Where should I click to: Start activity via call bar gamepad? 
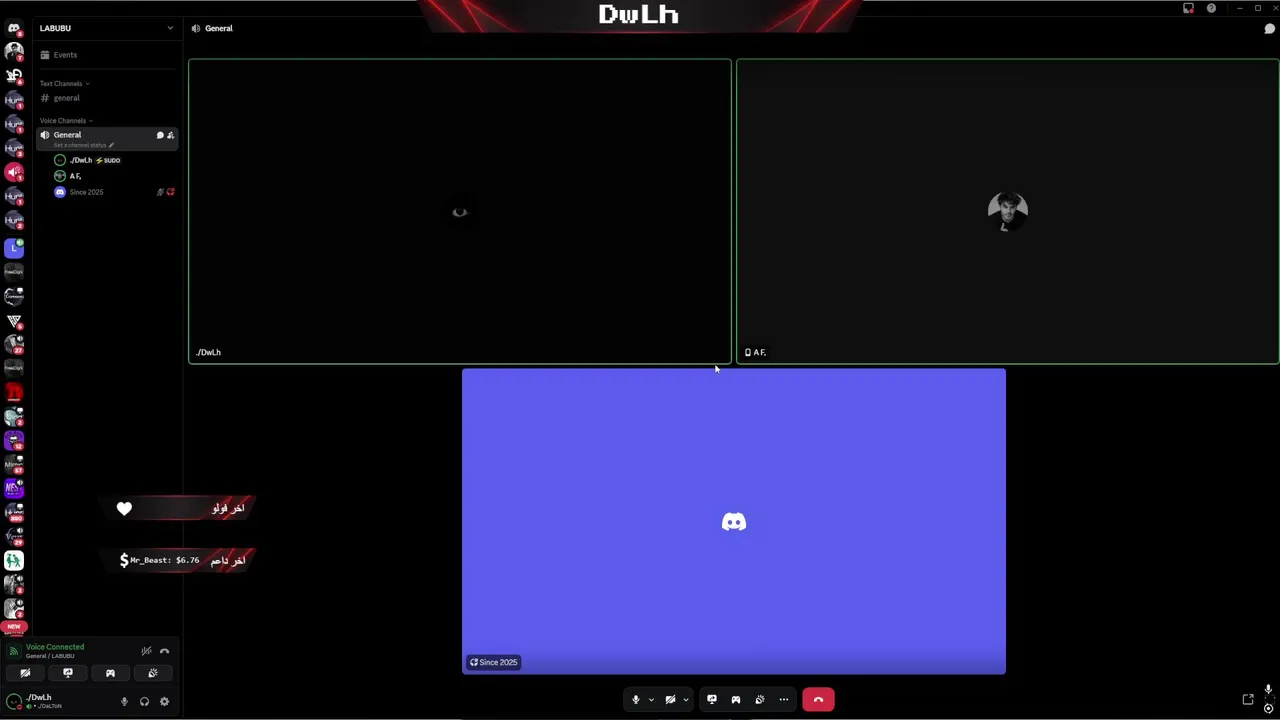736,700
